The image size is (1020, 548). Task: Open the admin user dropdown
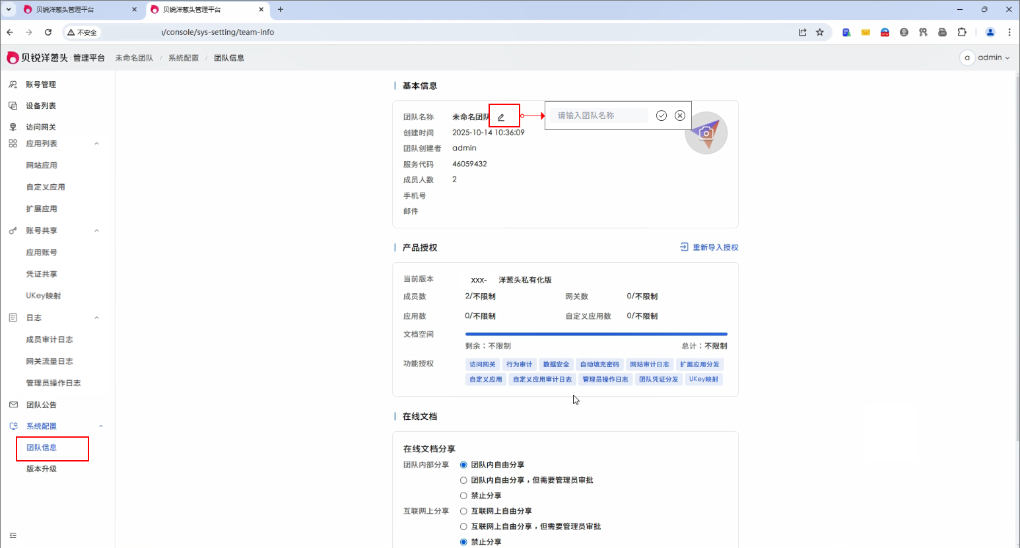click(986, 58)
